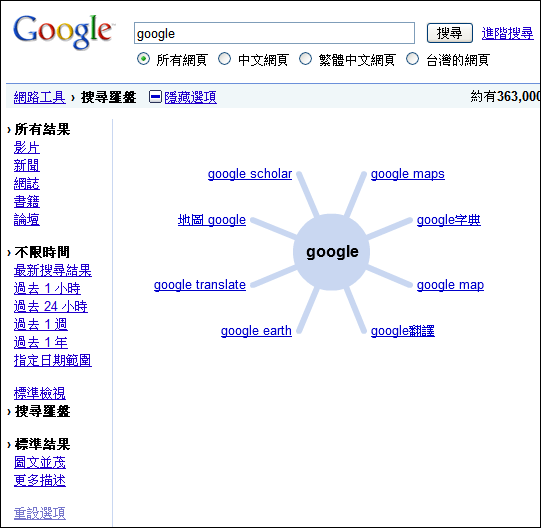Filter results by 影片 in sidebar
Image resolution: width=541 pixels, height=528 pixels.
pyautogui.click(x=27, y=148)
